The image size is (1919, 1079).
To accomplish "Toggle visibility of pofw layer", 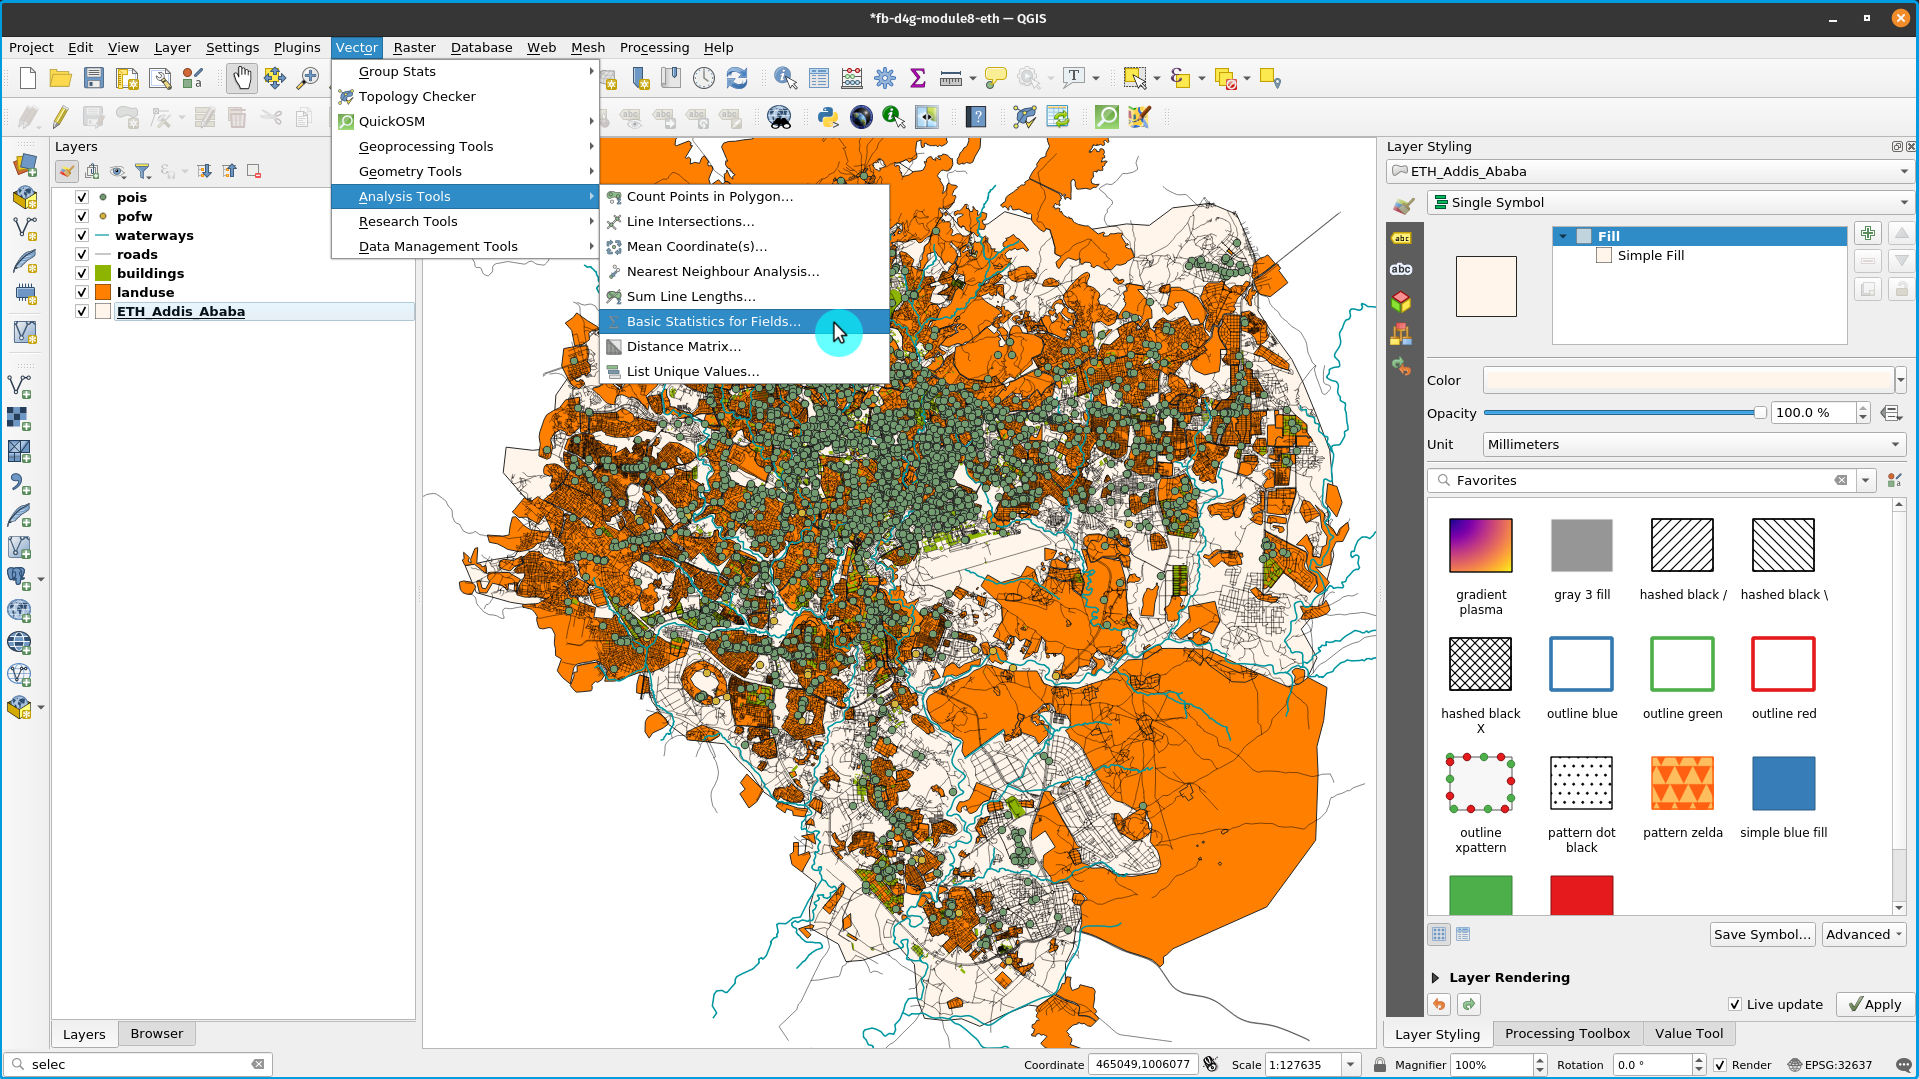I will (x=82, y=217).
